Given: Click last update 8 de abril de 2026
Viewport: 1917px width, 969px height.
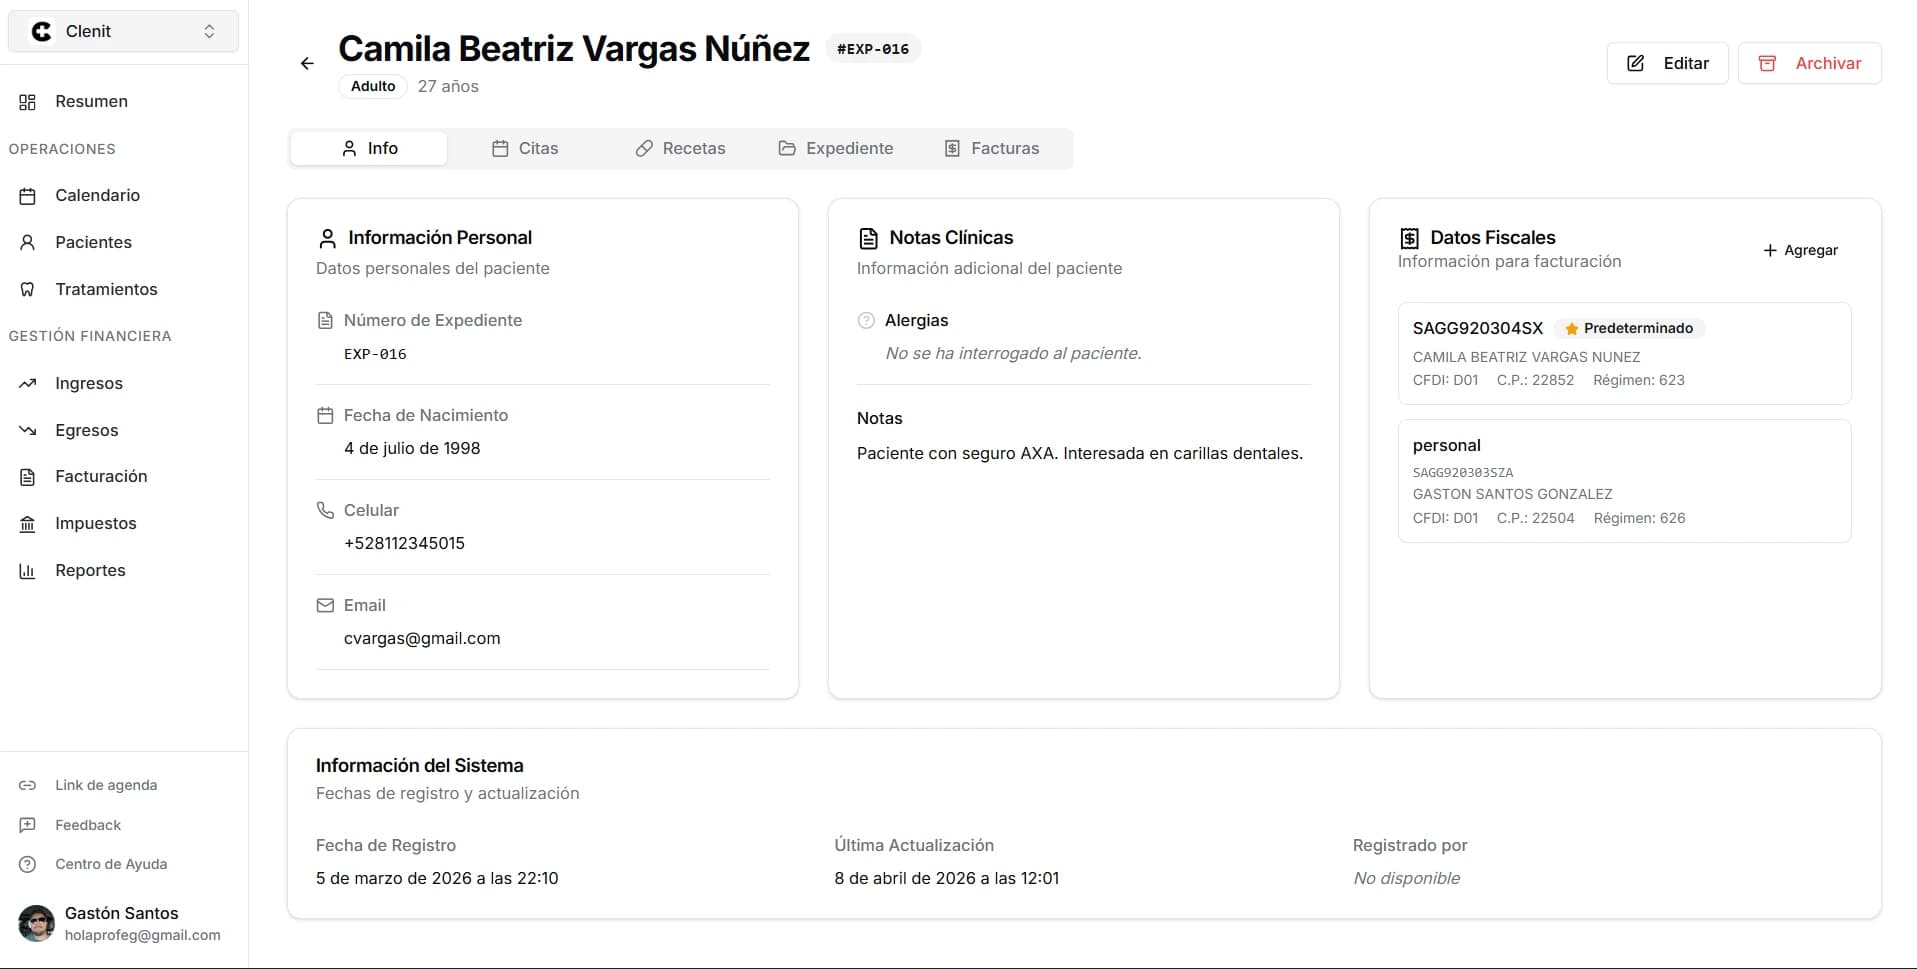Looking at the screenshot, I should click(947, 878).
